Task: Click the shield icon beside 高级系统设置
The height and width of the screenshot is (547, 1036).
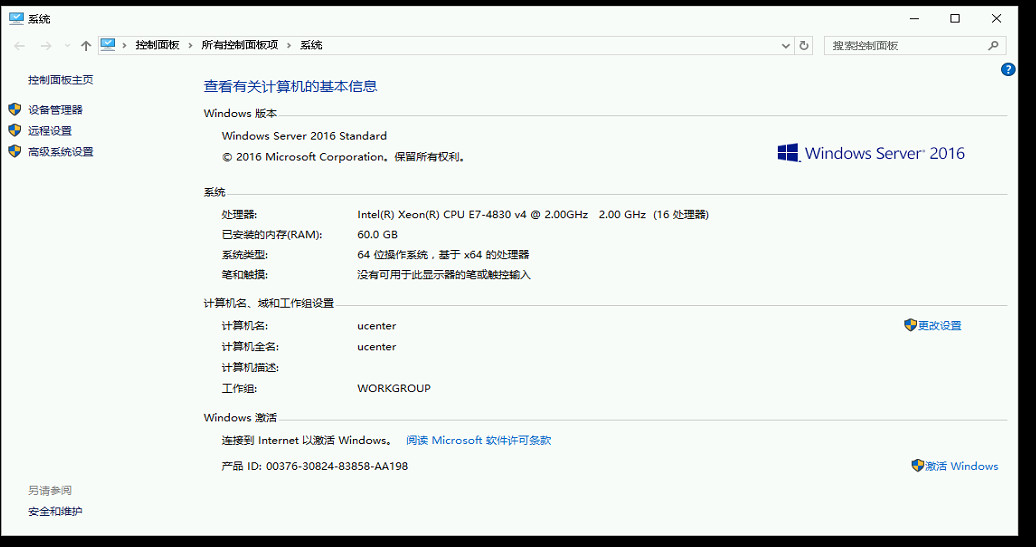Action: click(15, 151)
